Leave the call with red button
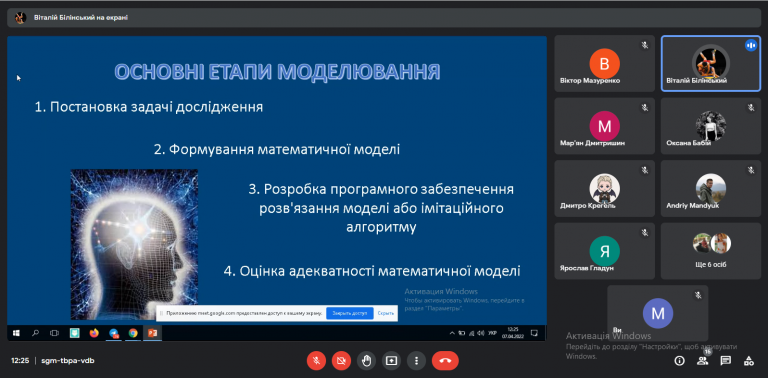 [x=445, y=361]
